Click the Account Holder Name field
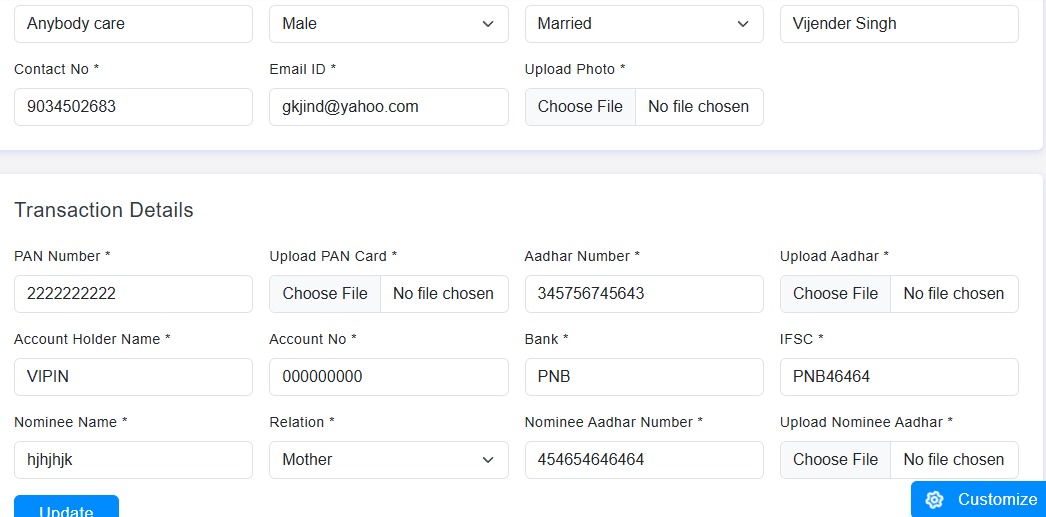 [x=133, y=377]
